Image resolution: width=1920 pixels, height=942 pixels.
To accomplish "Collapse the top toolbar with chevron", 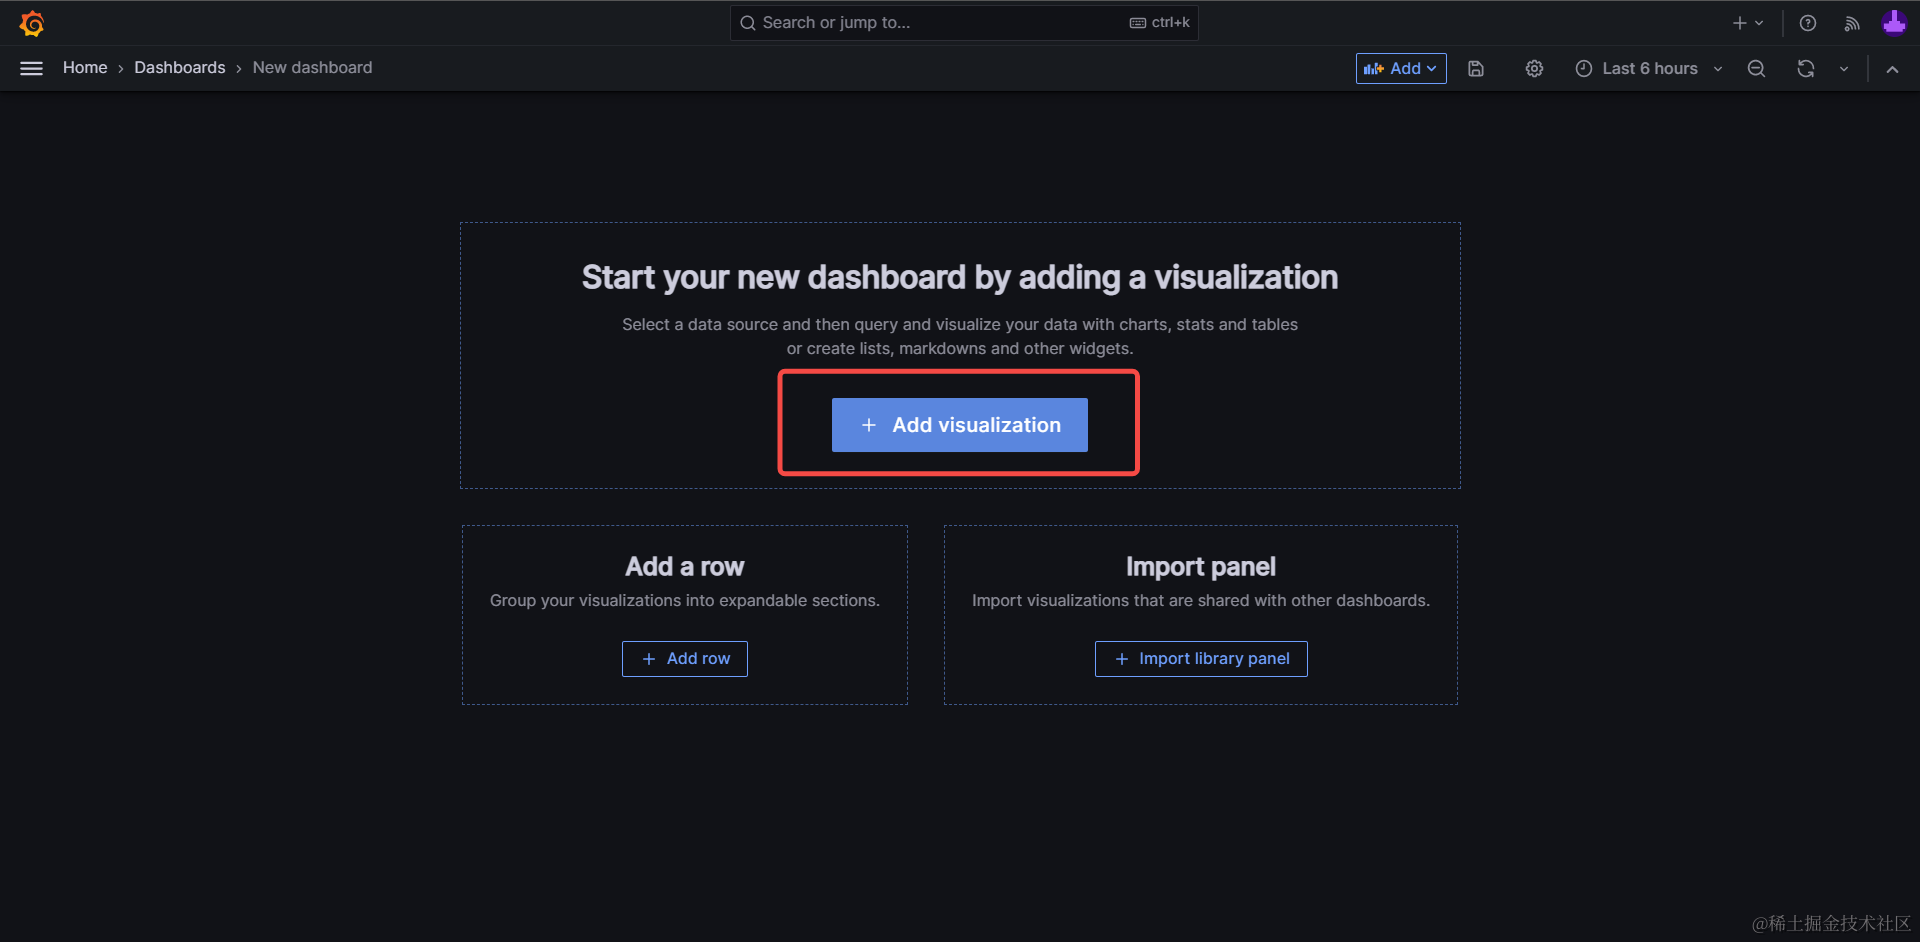I will click(x=1892, y=68).
